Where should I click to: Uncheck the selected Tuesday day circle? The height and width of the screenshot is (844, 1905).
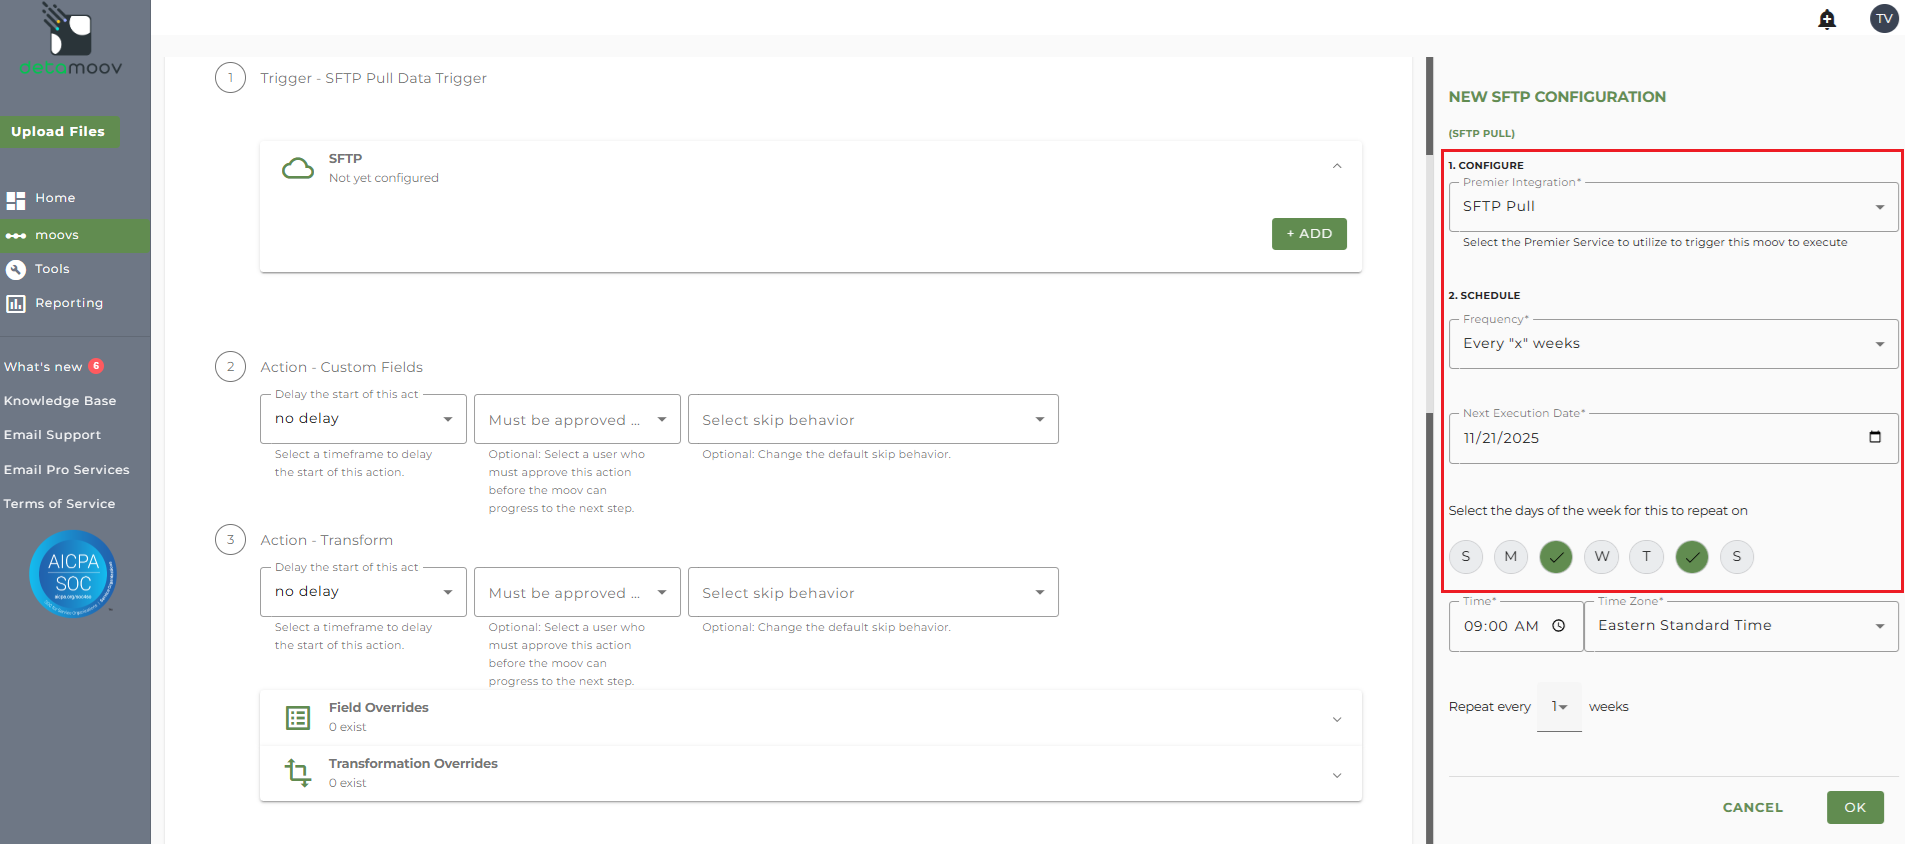point(1555,557)
